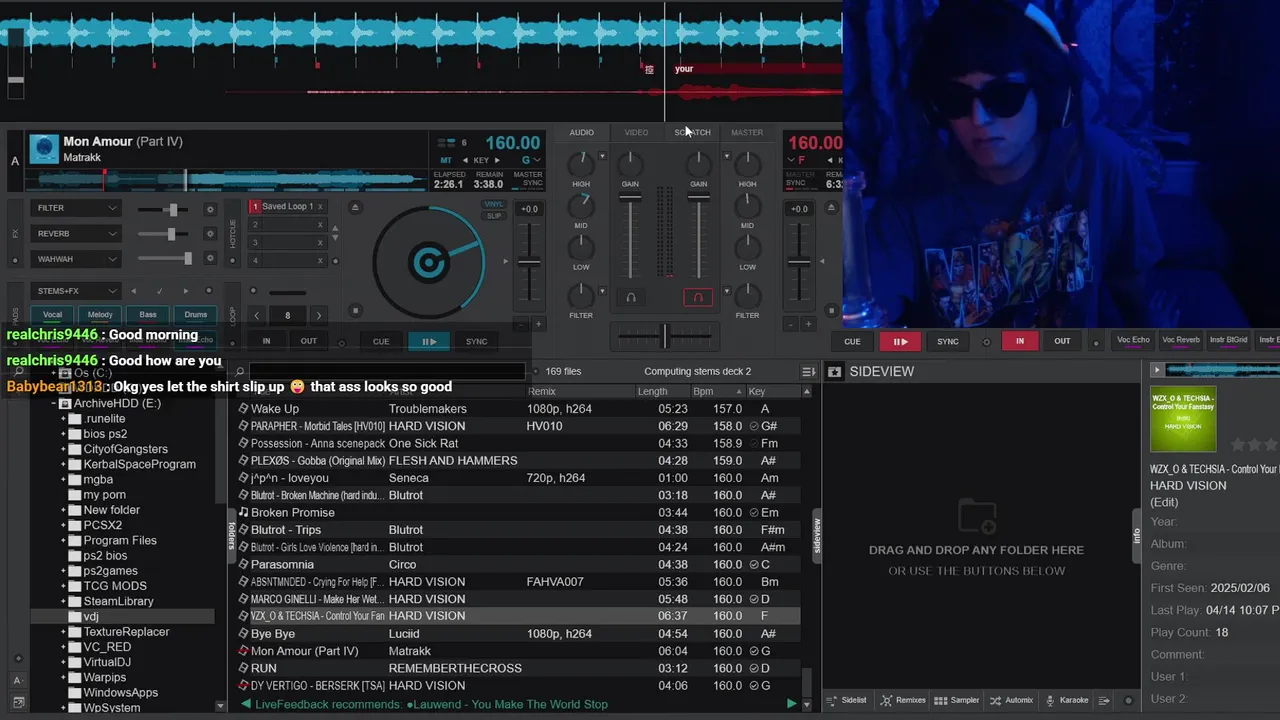1280x720 pixels.
Task: Switch to the MASTER mixer tab
Action: (747, 133)
